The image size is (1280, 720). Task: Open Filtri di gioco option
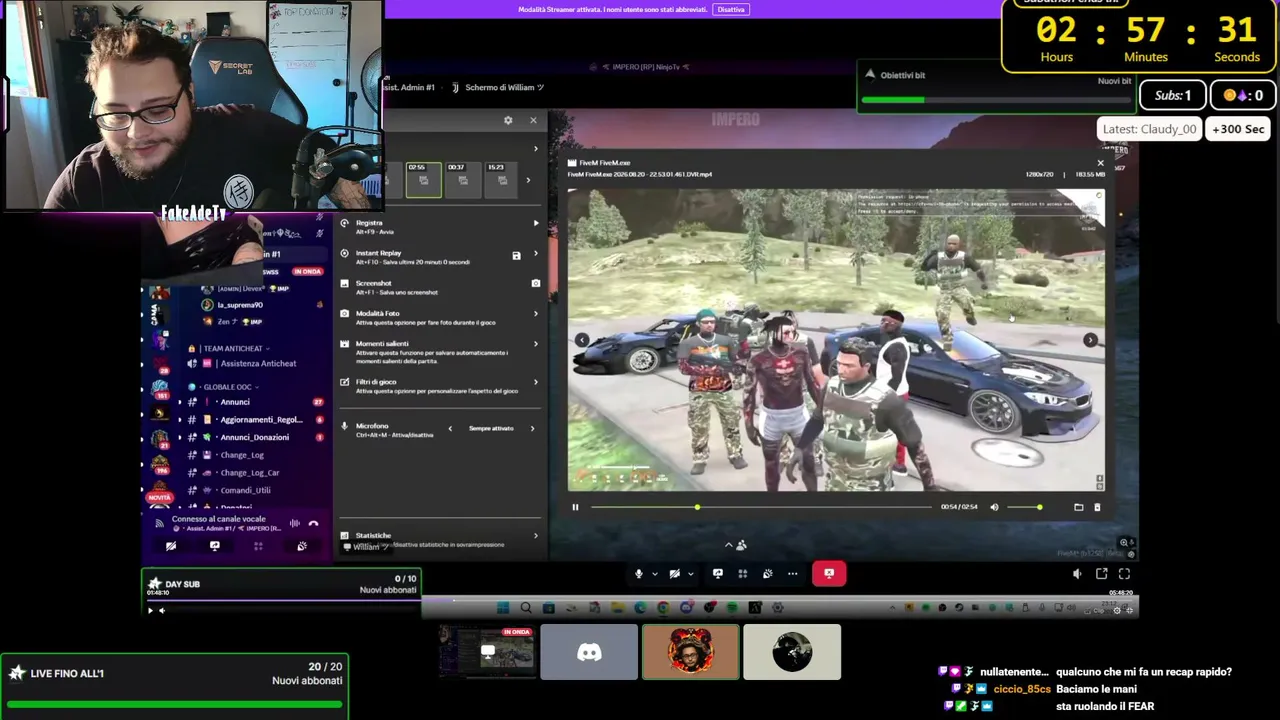pos(439,386)
